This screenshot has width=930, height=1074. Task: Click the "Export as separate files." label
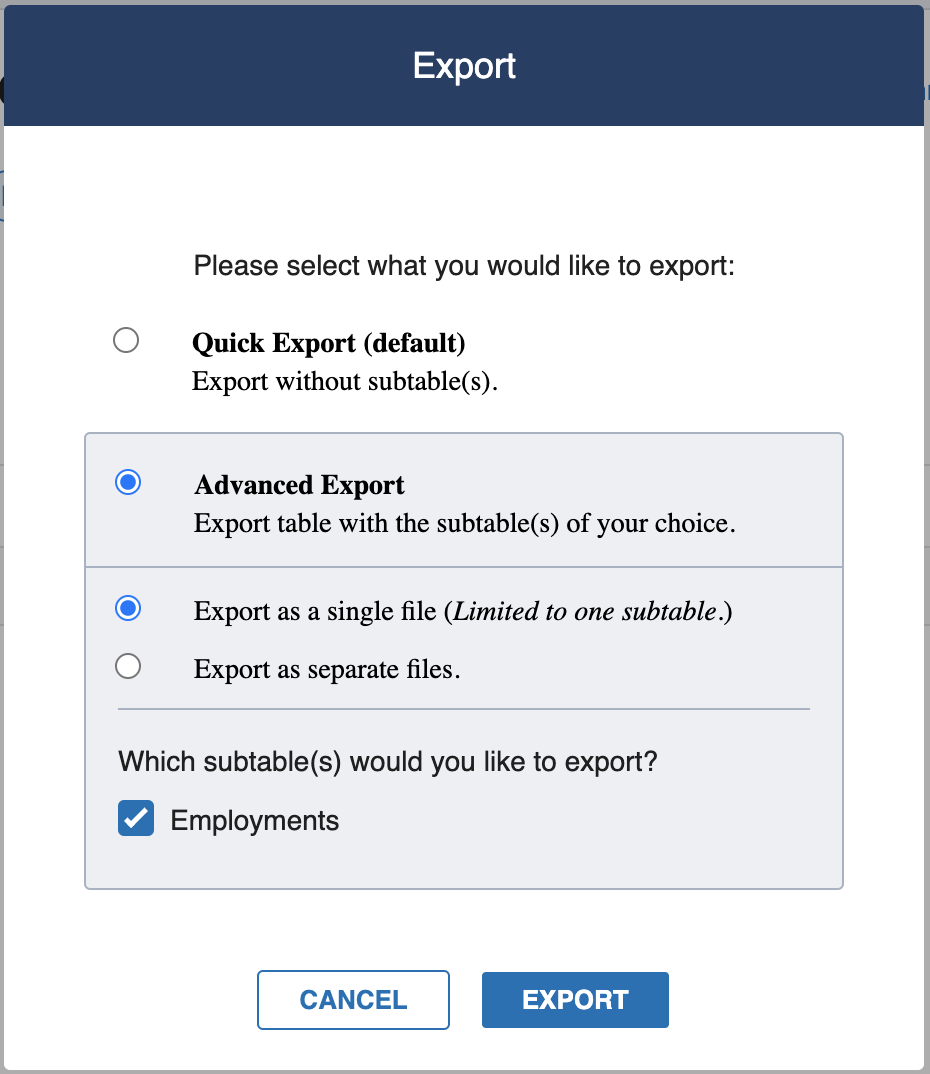point(327,669)
